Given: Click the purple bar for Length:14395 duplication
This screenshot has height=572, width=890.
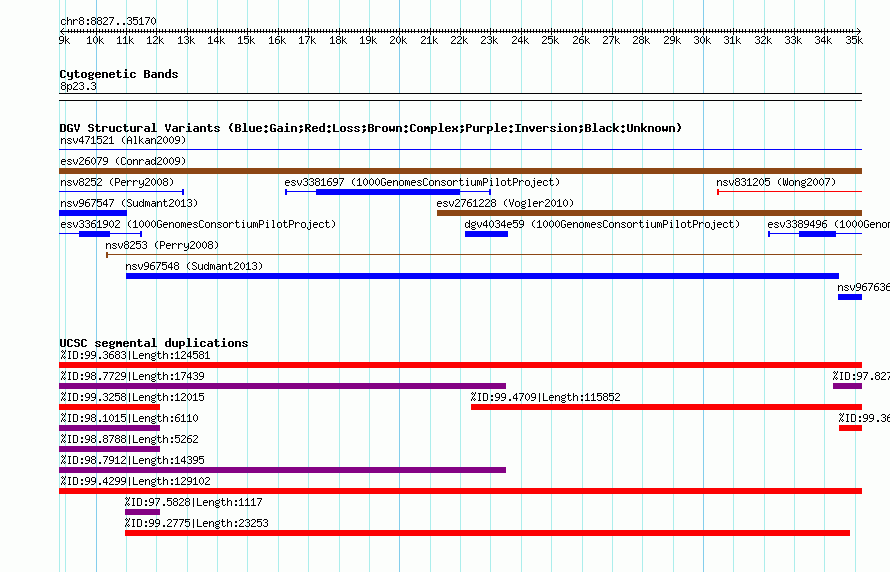Looking at the screenshot, I should tap(282, 470).
